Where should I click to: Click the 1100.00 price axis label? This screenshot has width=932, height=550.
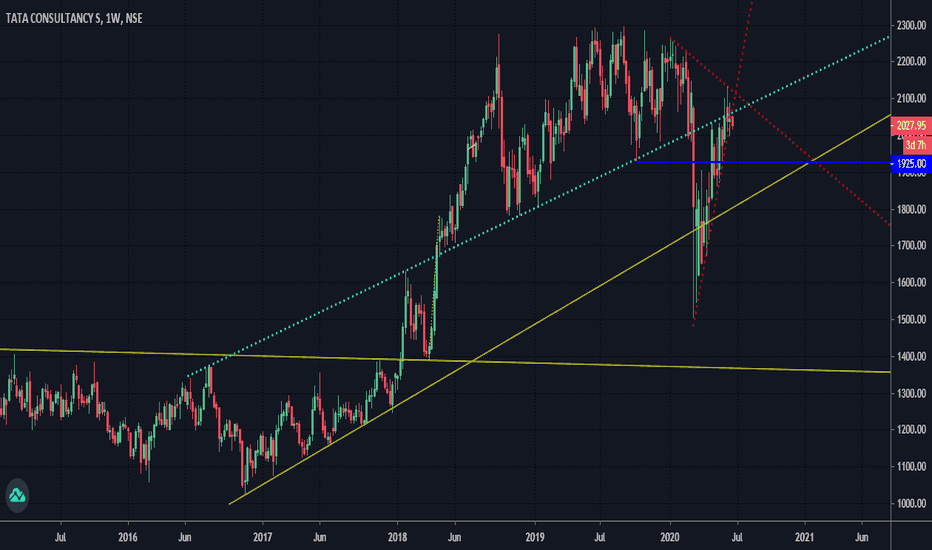coord(912,466)
